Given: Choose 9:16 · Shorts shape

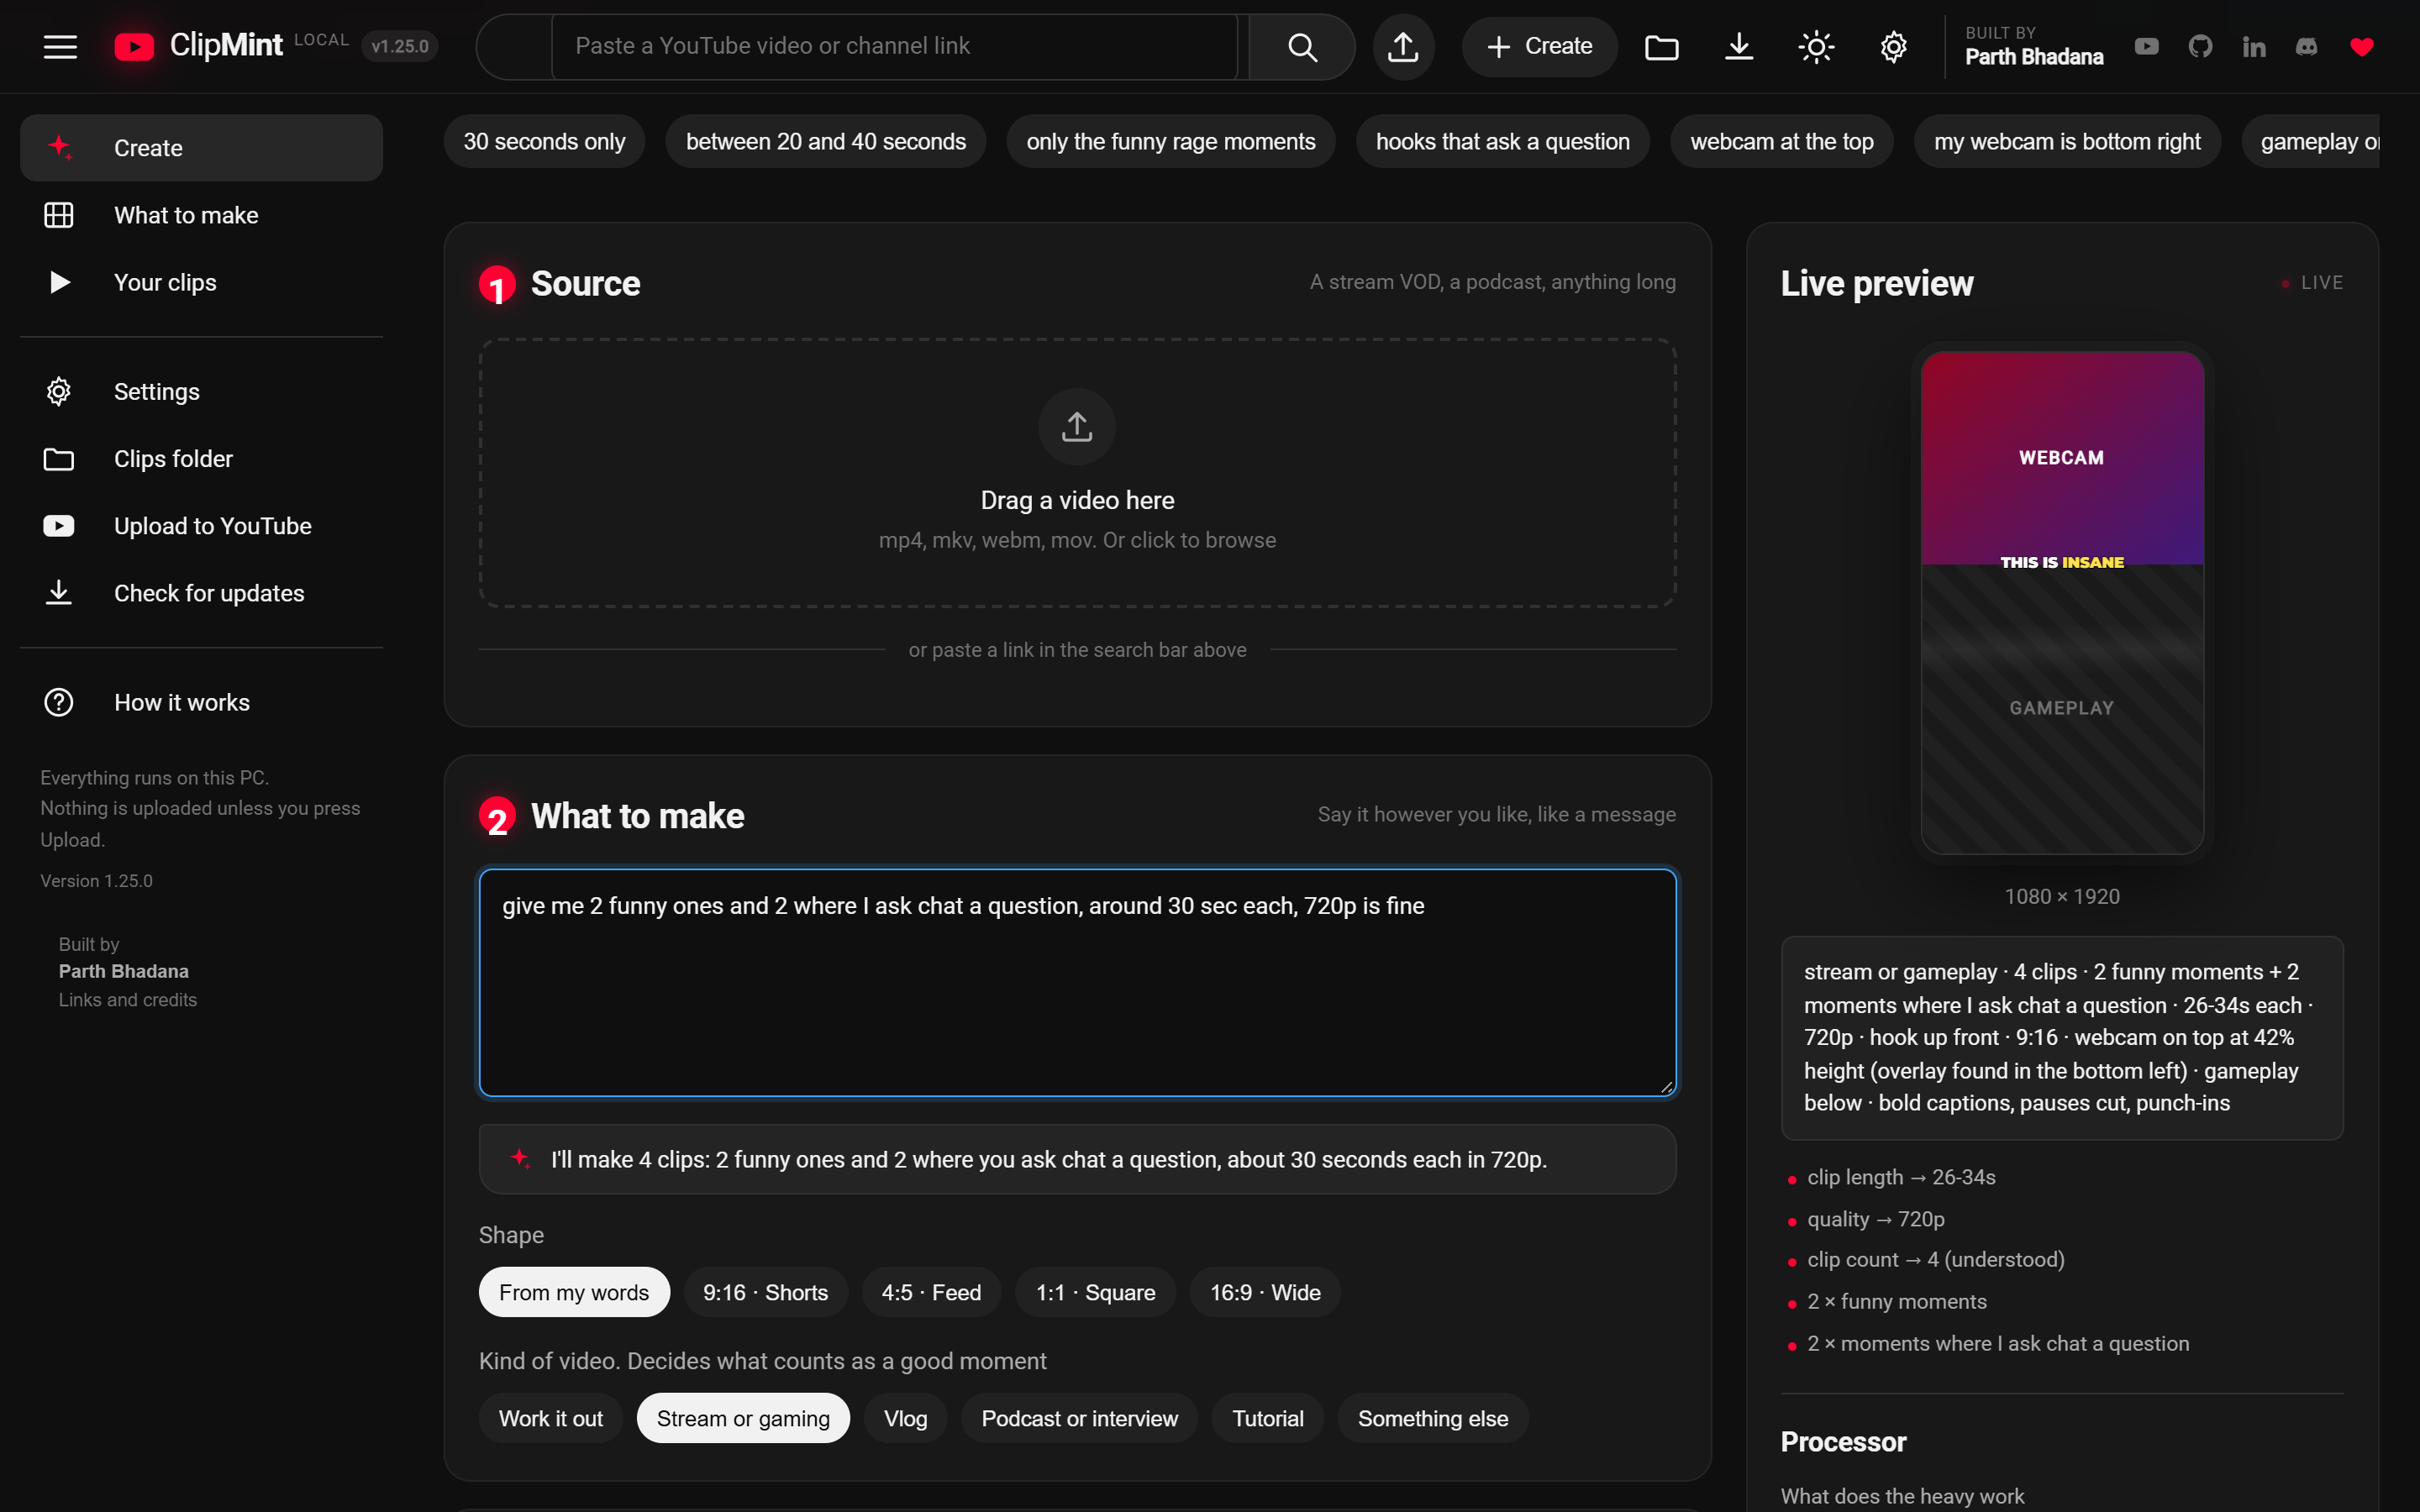Looking at the screenshot, I should (765, 1292).
